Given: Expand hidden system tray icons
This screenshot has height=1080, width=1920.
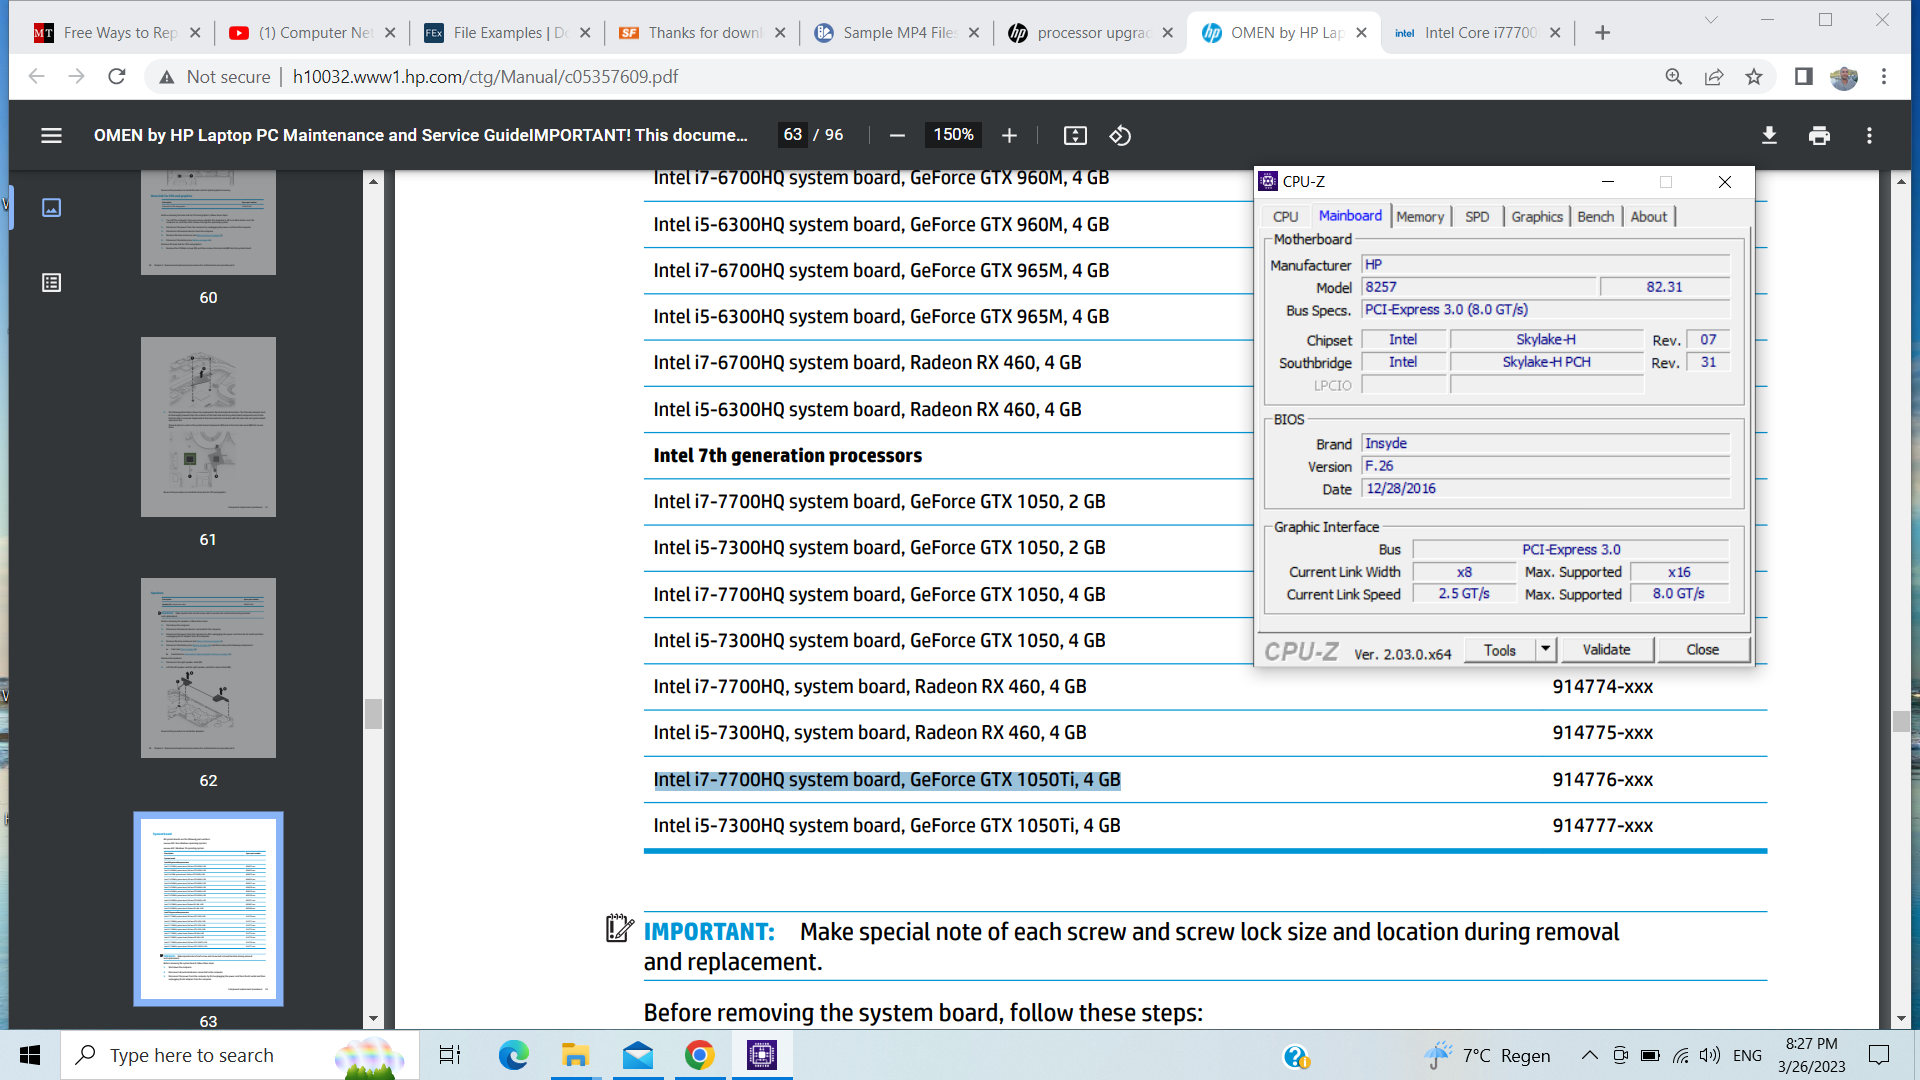Looking at the screenshot, I should [1589, 1055].
